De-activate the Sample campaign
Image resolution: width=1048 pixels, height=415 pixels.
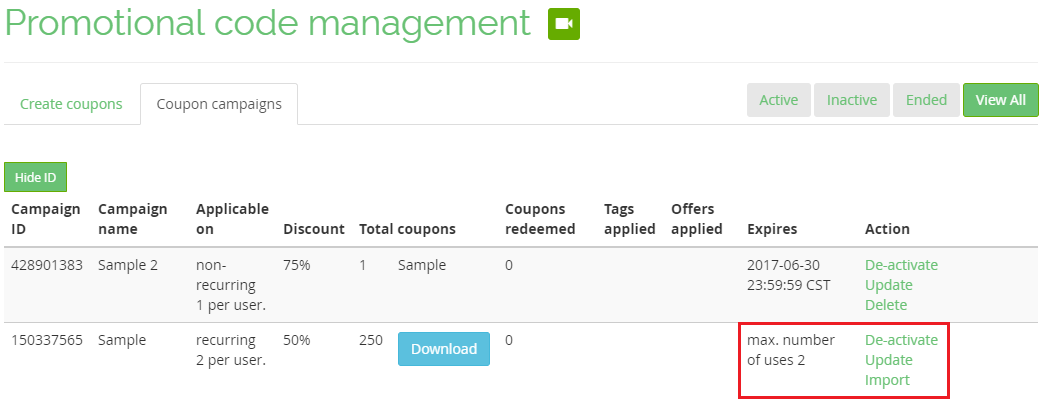tap(901, 340)
